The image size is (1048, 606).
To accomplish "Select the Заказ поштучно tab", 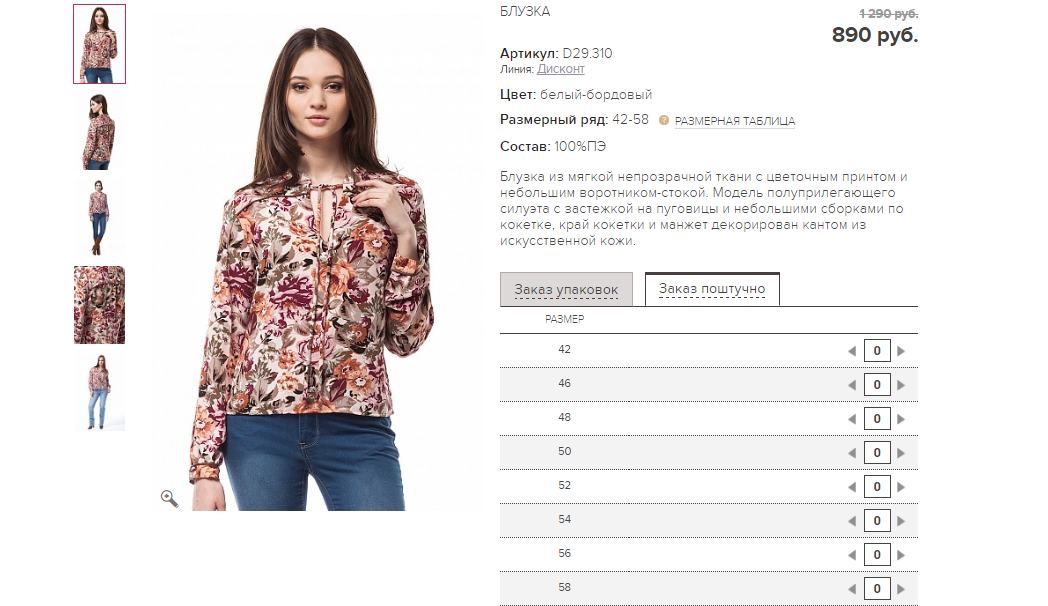I will pyautogui.click(x=712, y=289).
